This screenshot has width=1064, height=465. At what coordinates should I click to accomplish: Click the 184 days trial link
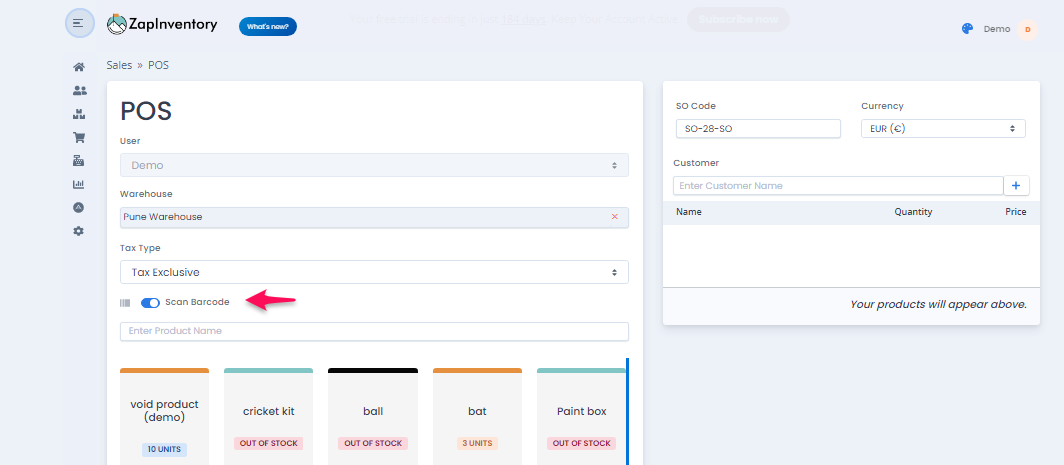point(523,19)
